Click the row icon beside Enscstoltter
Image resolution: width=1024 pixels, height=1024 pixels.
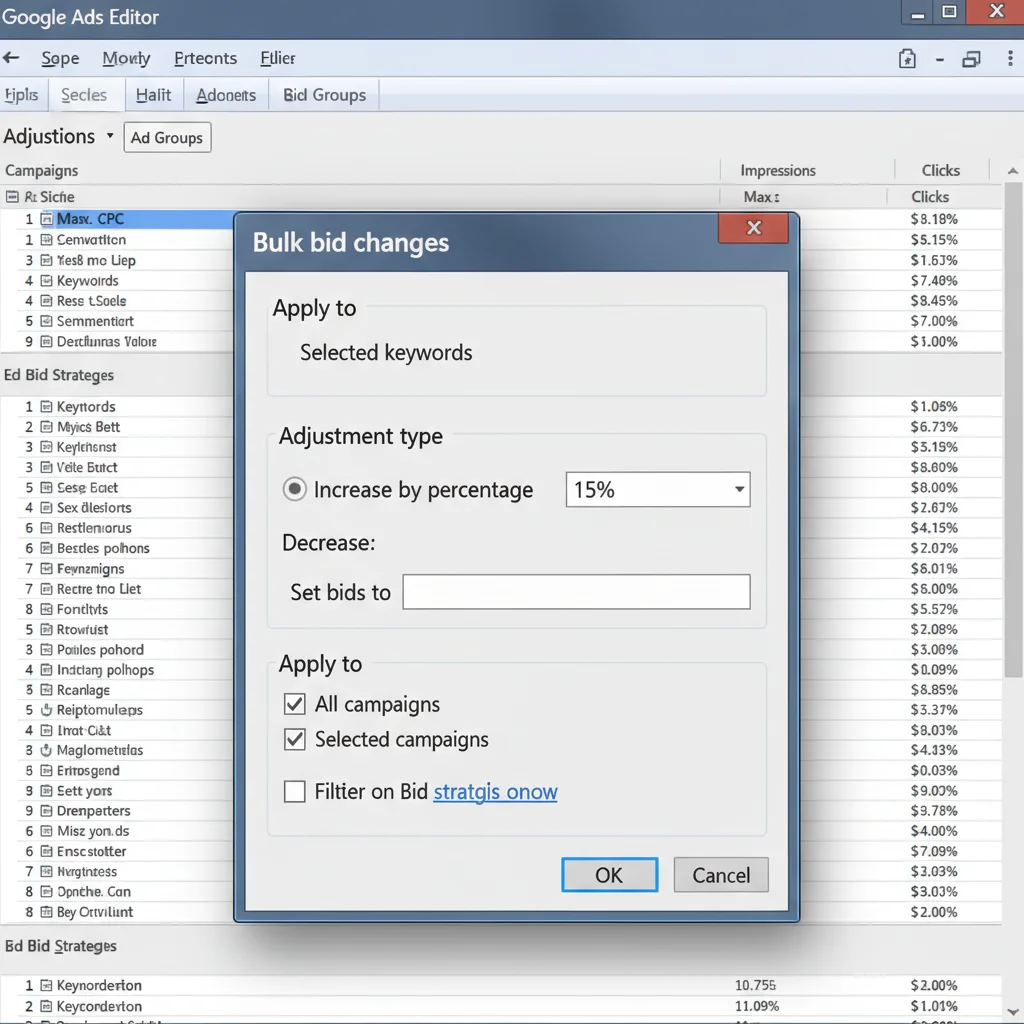(46, 852)
